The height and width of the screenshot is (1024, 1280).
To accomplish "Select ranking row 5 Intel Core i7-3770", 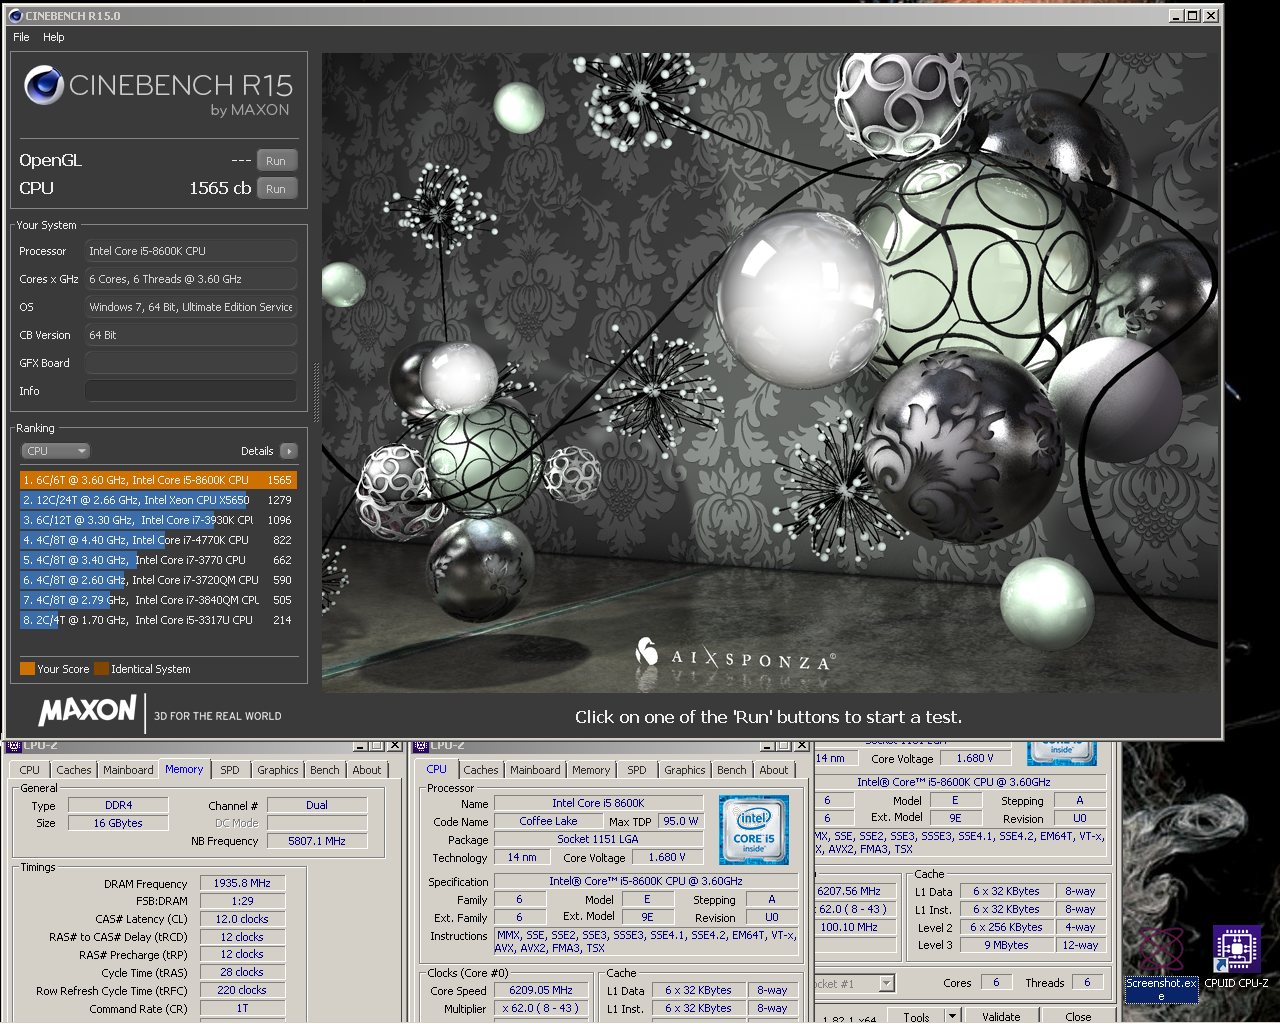I will [158, 560].
